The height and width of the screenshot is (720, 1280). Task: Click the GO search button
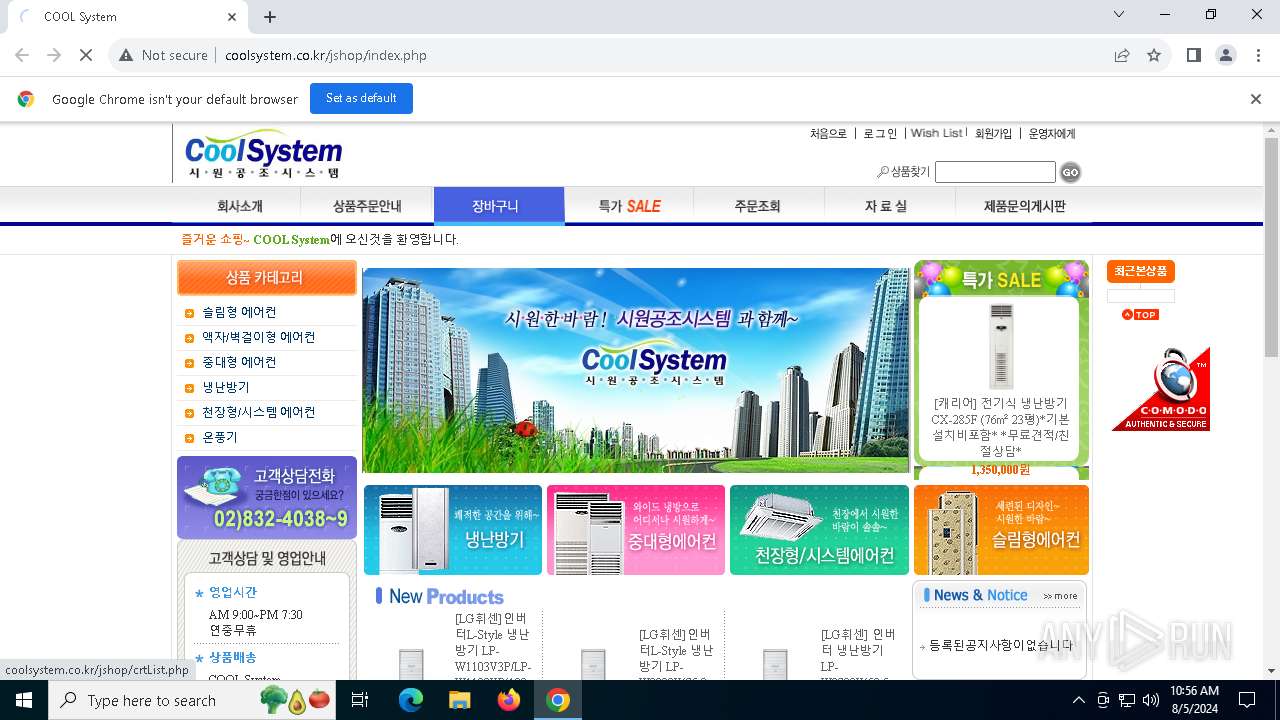point(1070,172)
